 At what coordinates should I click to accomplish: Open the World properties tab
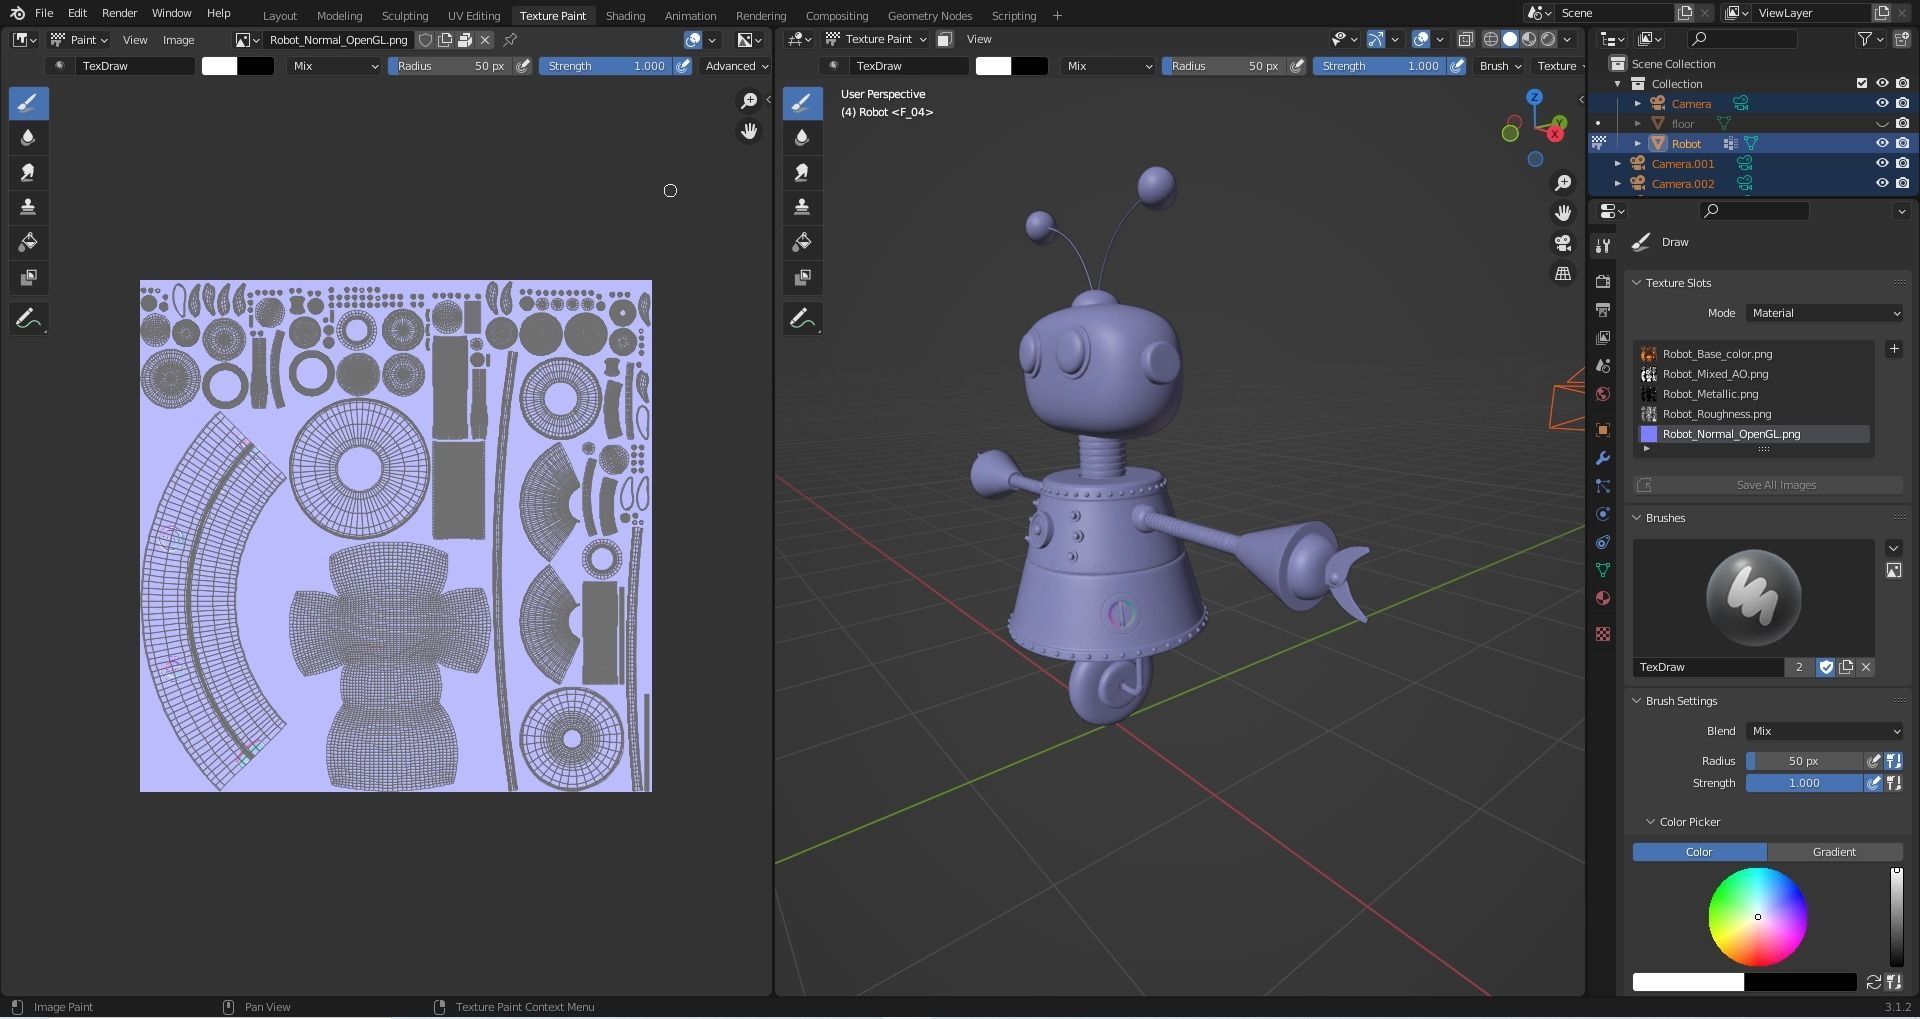click(1603, 394)
